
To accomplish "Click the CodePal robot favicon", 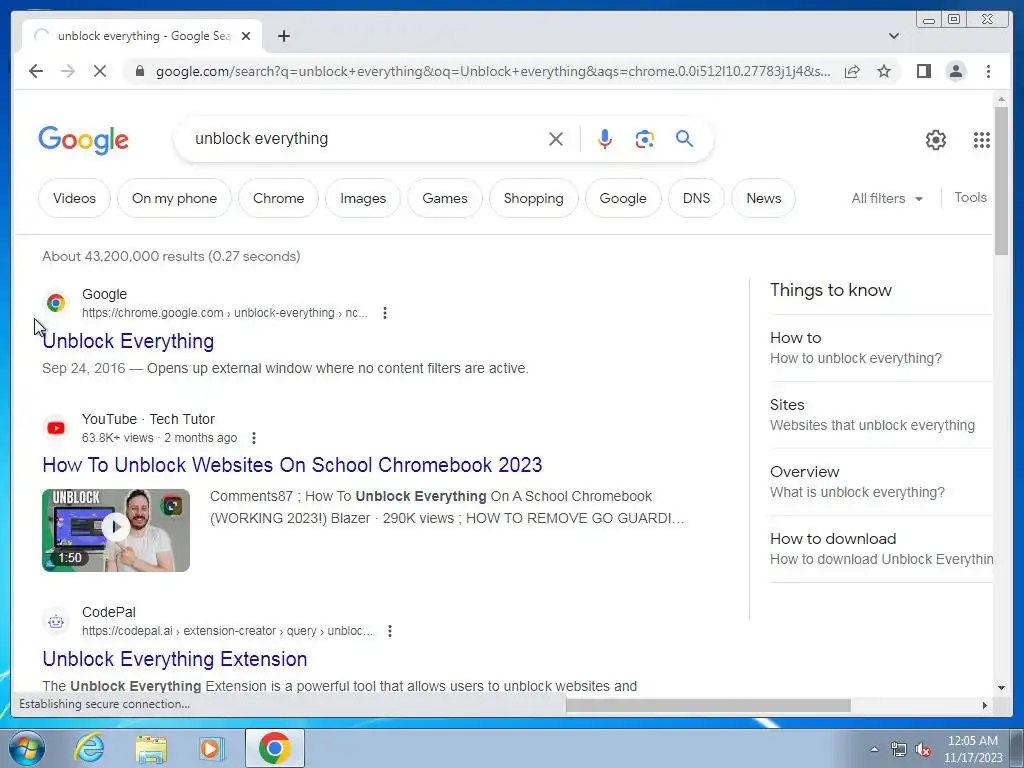I will click(x=56, y=621).
